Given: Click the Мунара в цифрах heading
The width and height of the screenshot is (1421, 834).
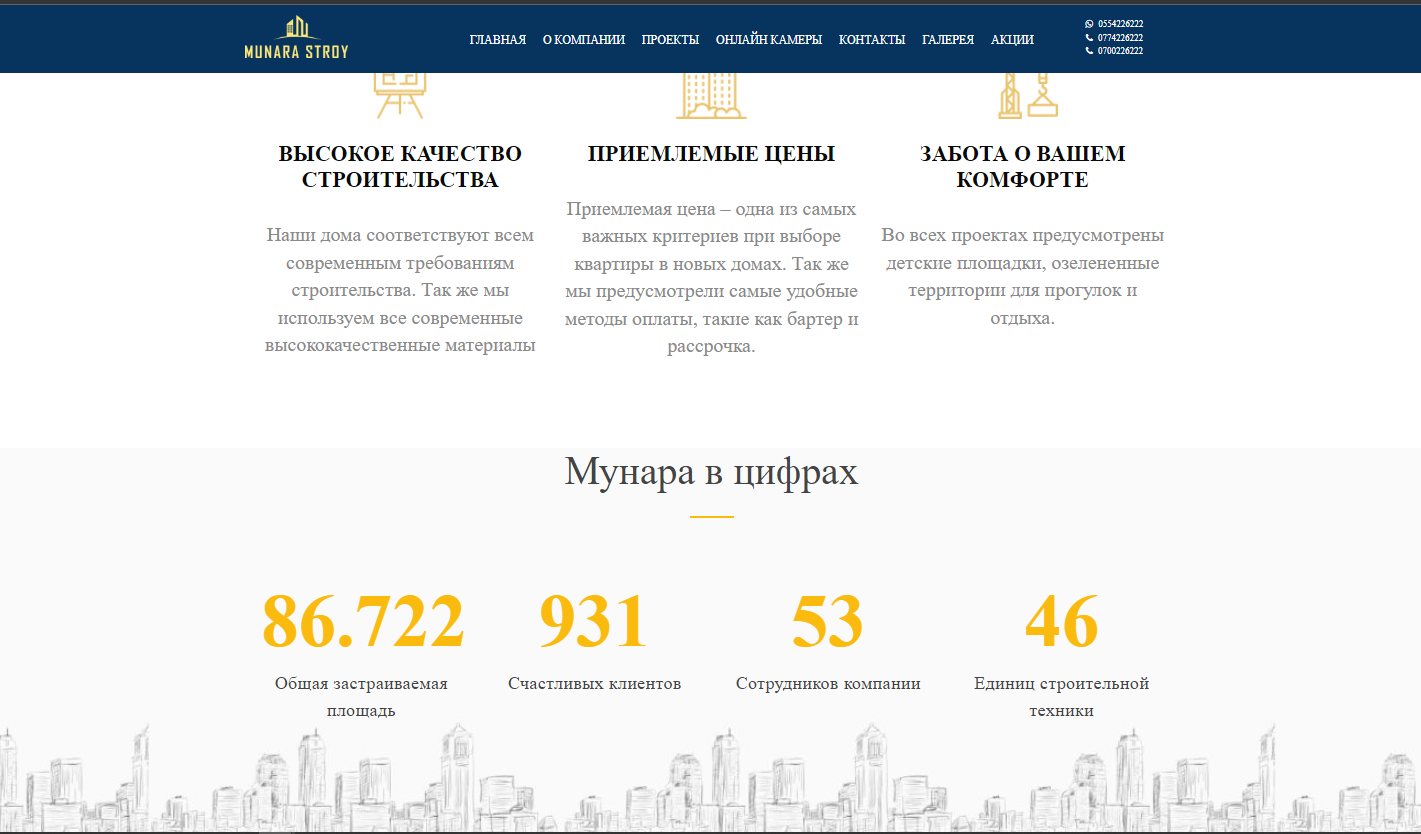Looking at the screenshot, I should [711, 470].
